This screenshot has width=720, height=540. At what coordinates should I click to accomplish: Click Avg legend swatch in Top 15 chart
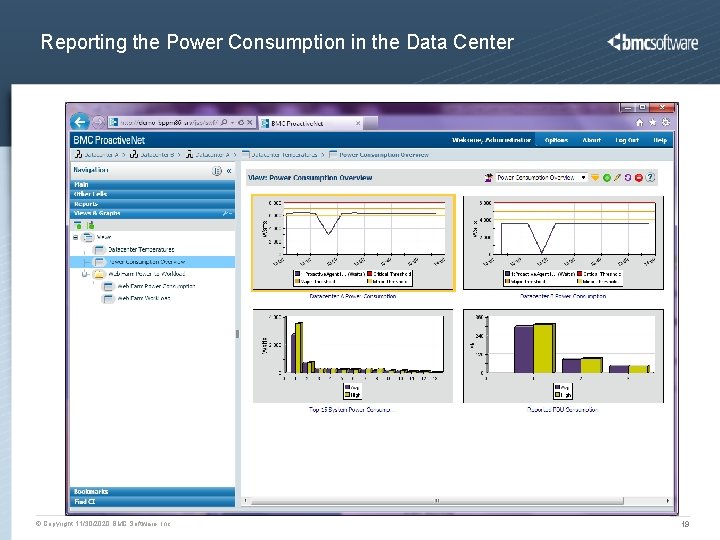point(348,388)
